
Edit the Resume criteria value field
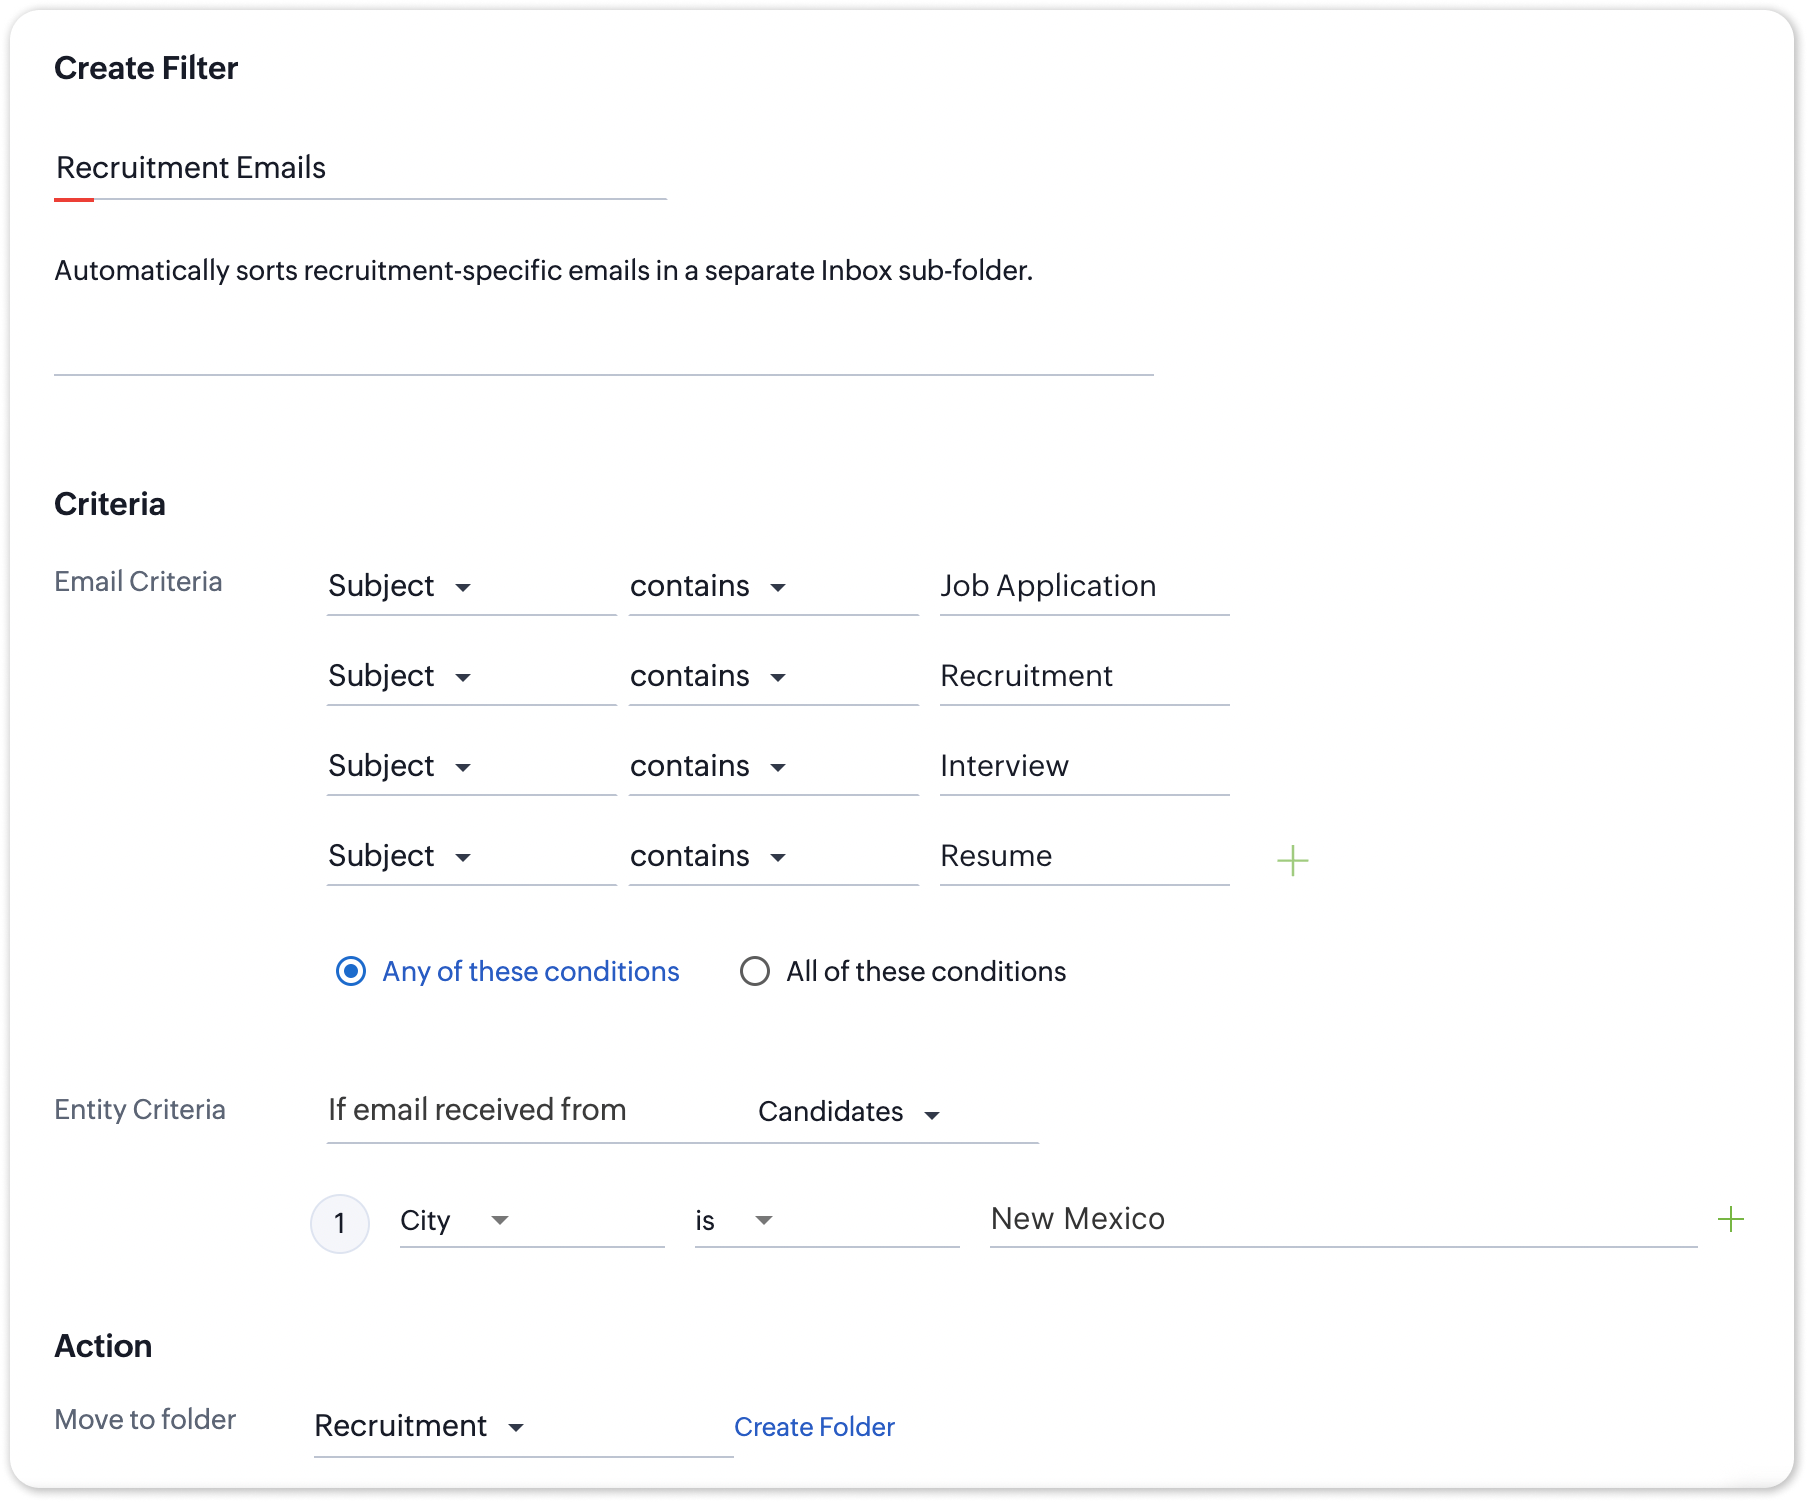1084,856
